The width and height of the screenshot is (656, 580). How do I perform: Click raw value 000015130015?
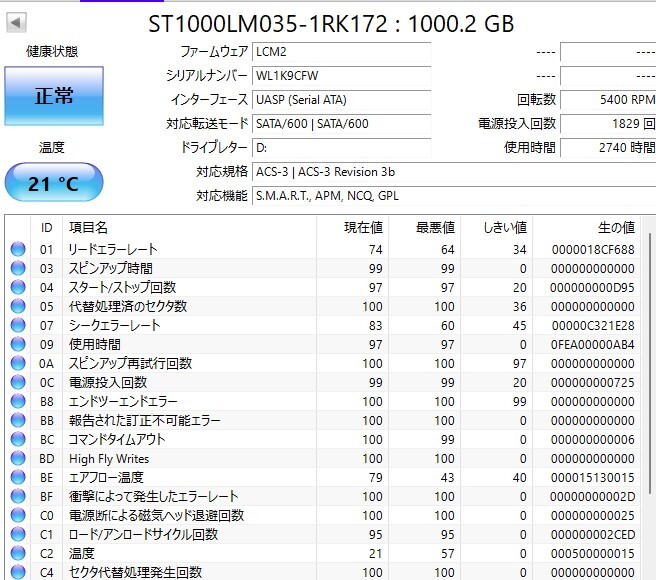pos(593,478)
